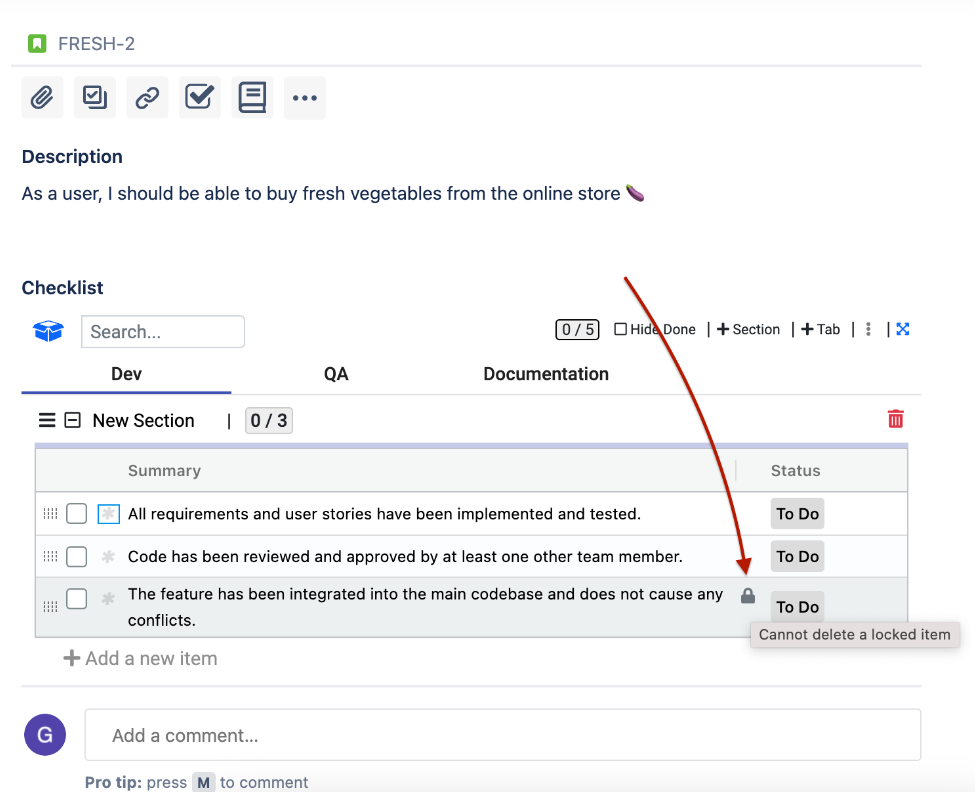Open To Do status of 'Code has been reviewed'
The height and width of the screenshot is (792, 975).
[797, 557]
